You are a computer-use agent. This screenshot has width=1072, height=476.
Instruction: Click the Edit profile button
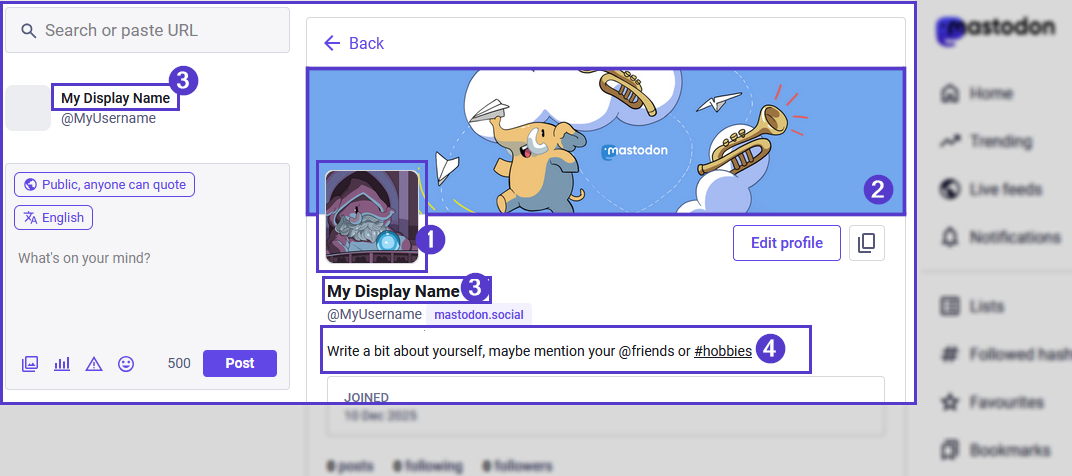tap(787, 243)
